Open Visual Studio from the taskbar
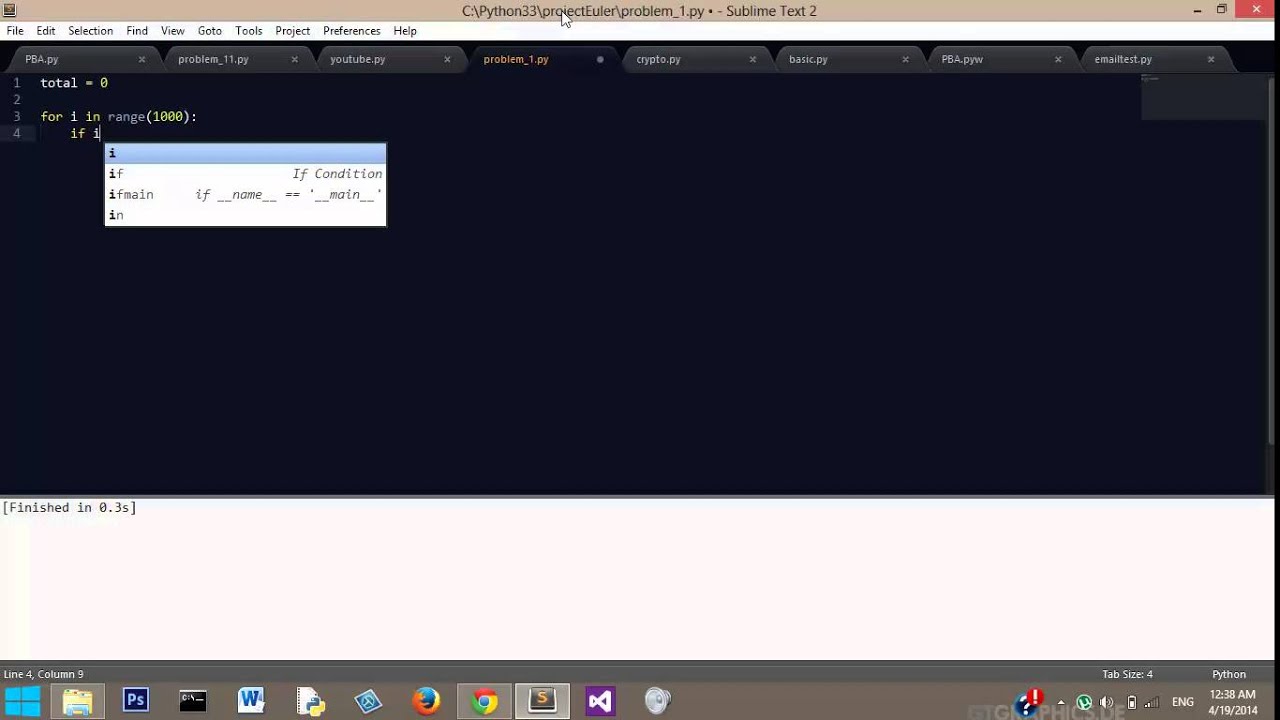1280x720 pixels. point(600,702)
